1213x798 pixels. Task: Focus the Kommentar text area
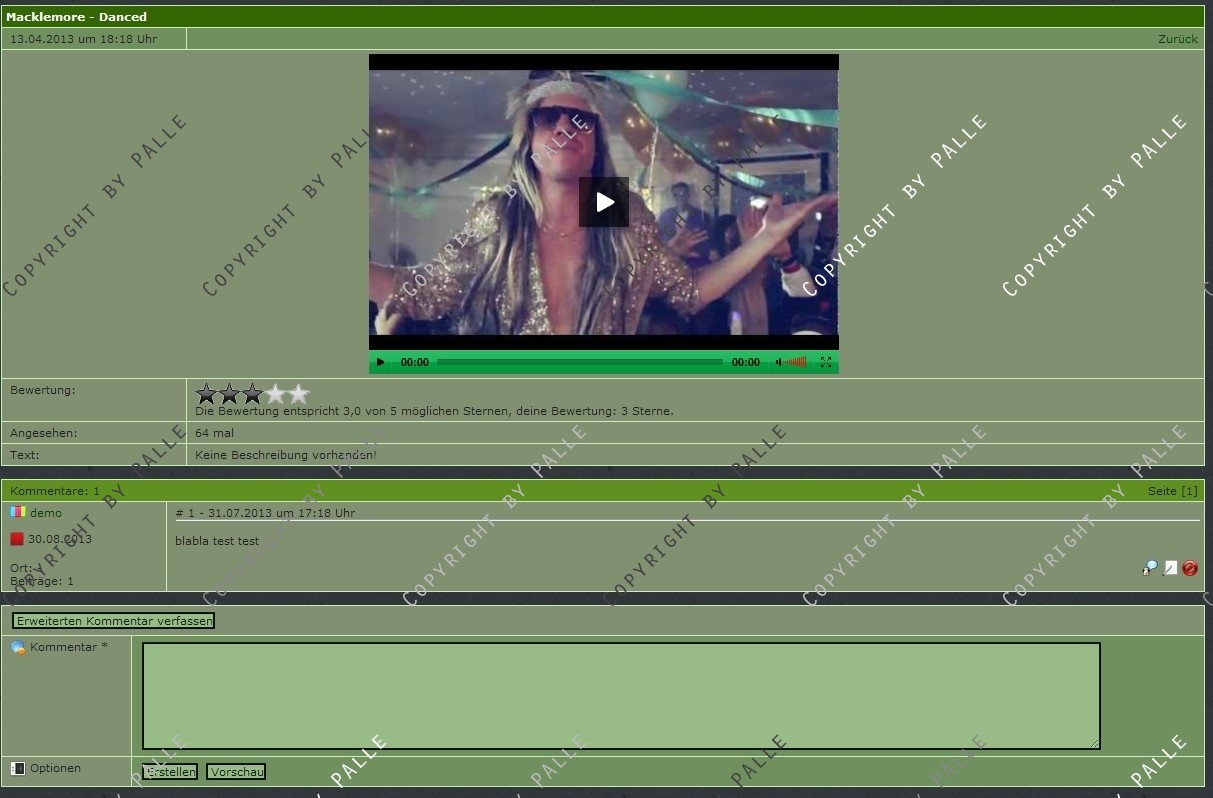pyautogui.click(x=621, y=696)
